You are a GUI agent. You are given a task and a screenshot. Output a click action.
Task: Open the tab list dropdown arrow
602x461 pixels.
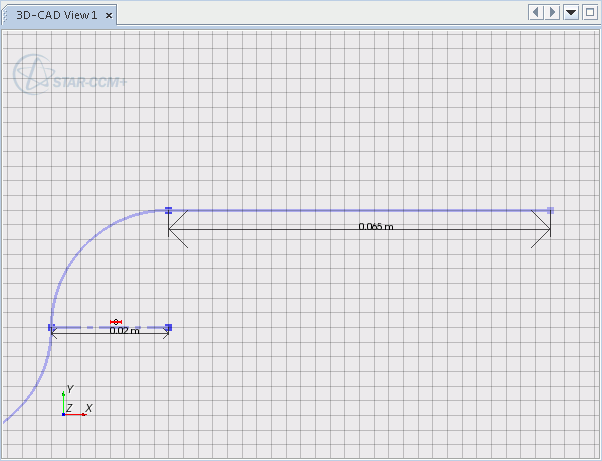571,12
